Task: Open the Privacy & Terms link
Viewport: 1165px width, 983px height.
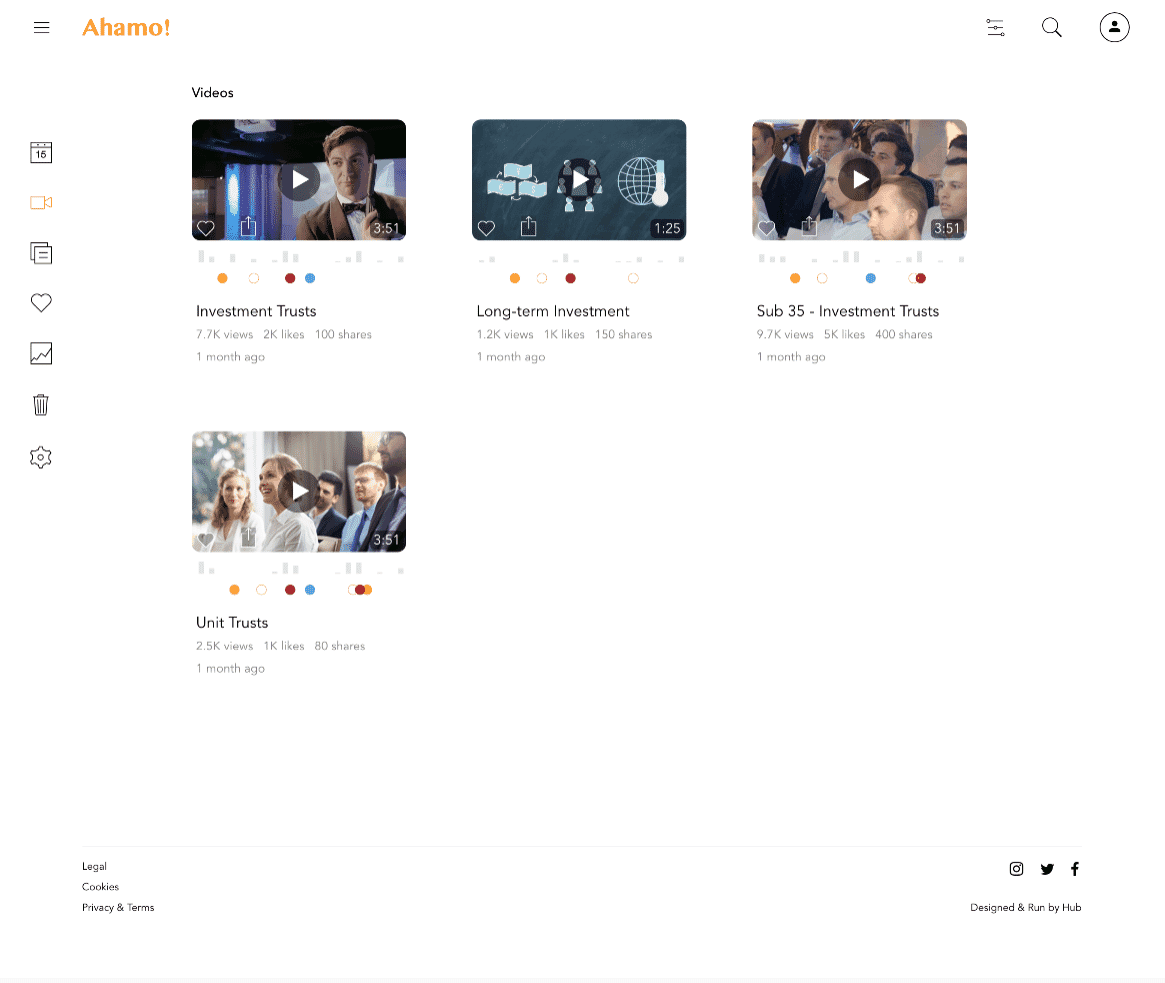Action: pos(118,907)
